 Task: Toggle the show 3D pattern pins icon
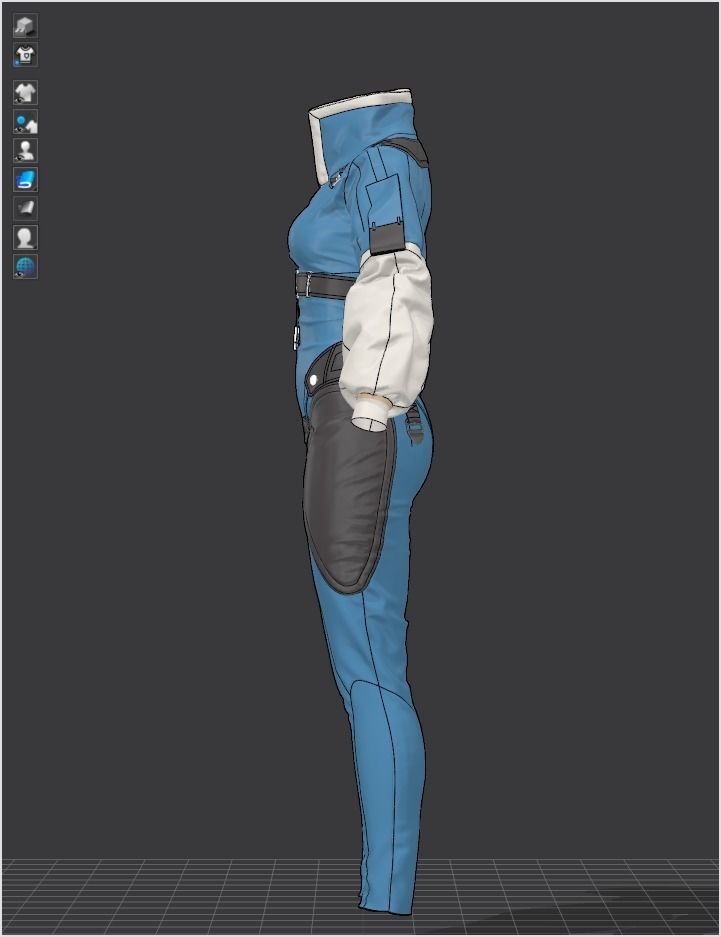[25, 122]
